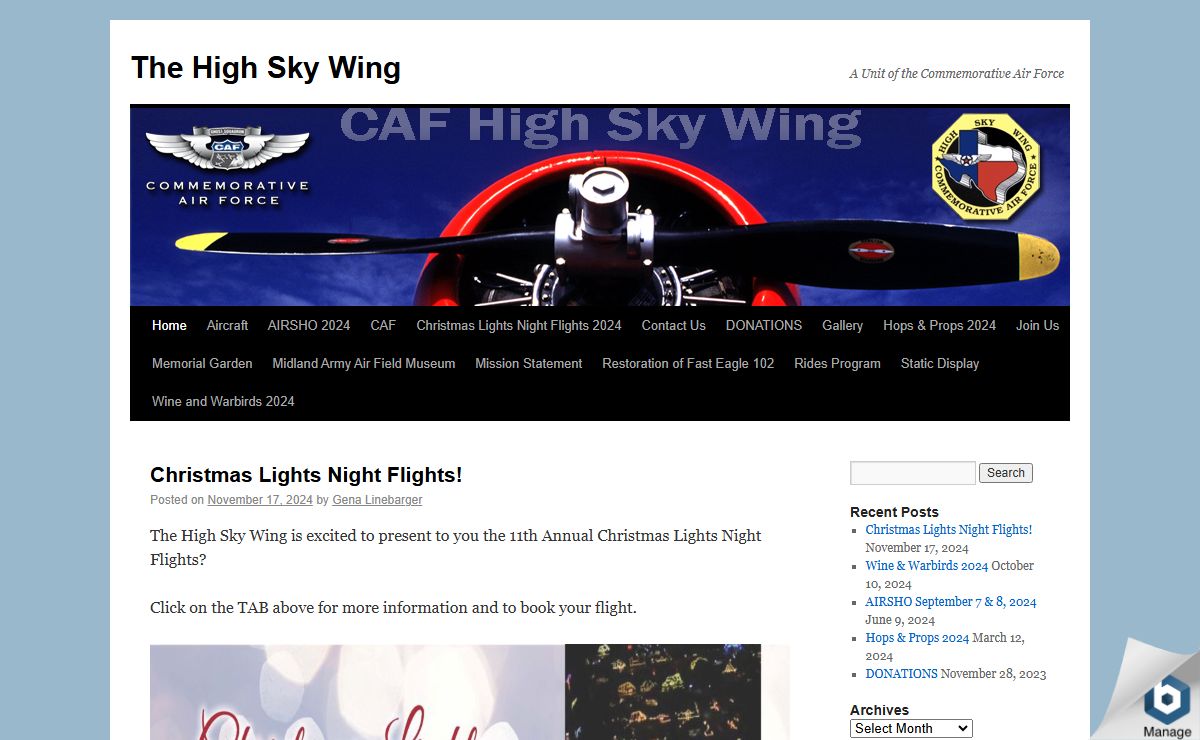The height and width of the screenshot is (740, 1200).
Task: Click the Search button
Action: click(x=1006, y=473)
